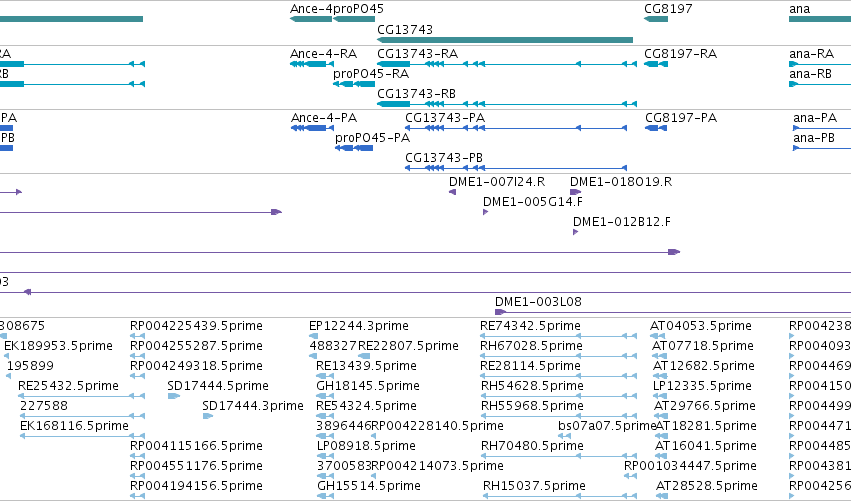This screenshot has width=851, height=501.
Task: Select the RP004225439.5prime EST label
Action: pos(196,326)
